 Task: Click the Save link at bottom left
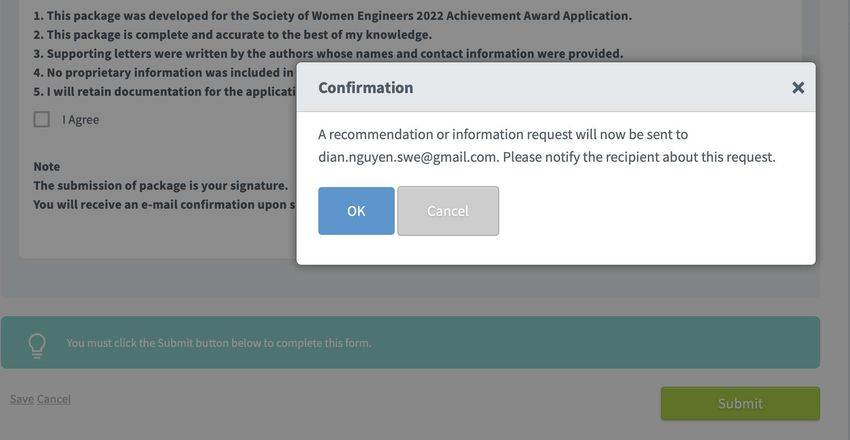(22, 399)
